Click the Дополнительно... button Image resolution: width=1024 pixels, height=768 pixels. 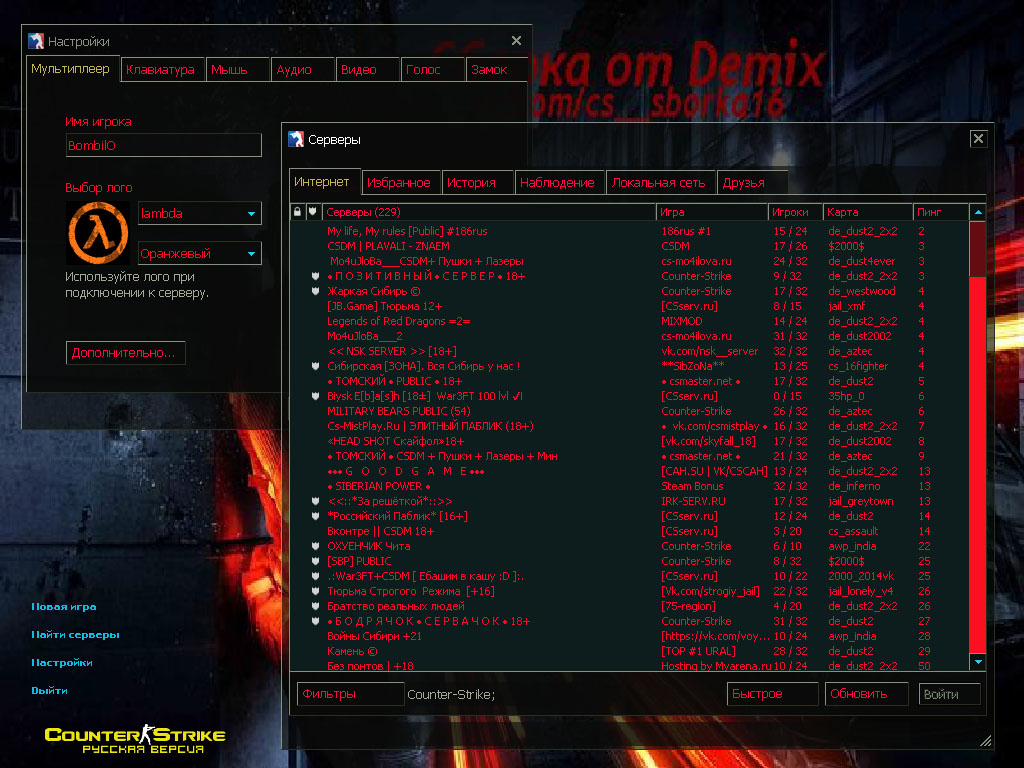pos(125,353)
